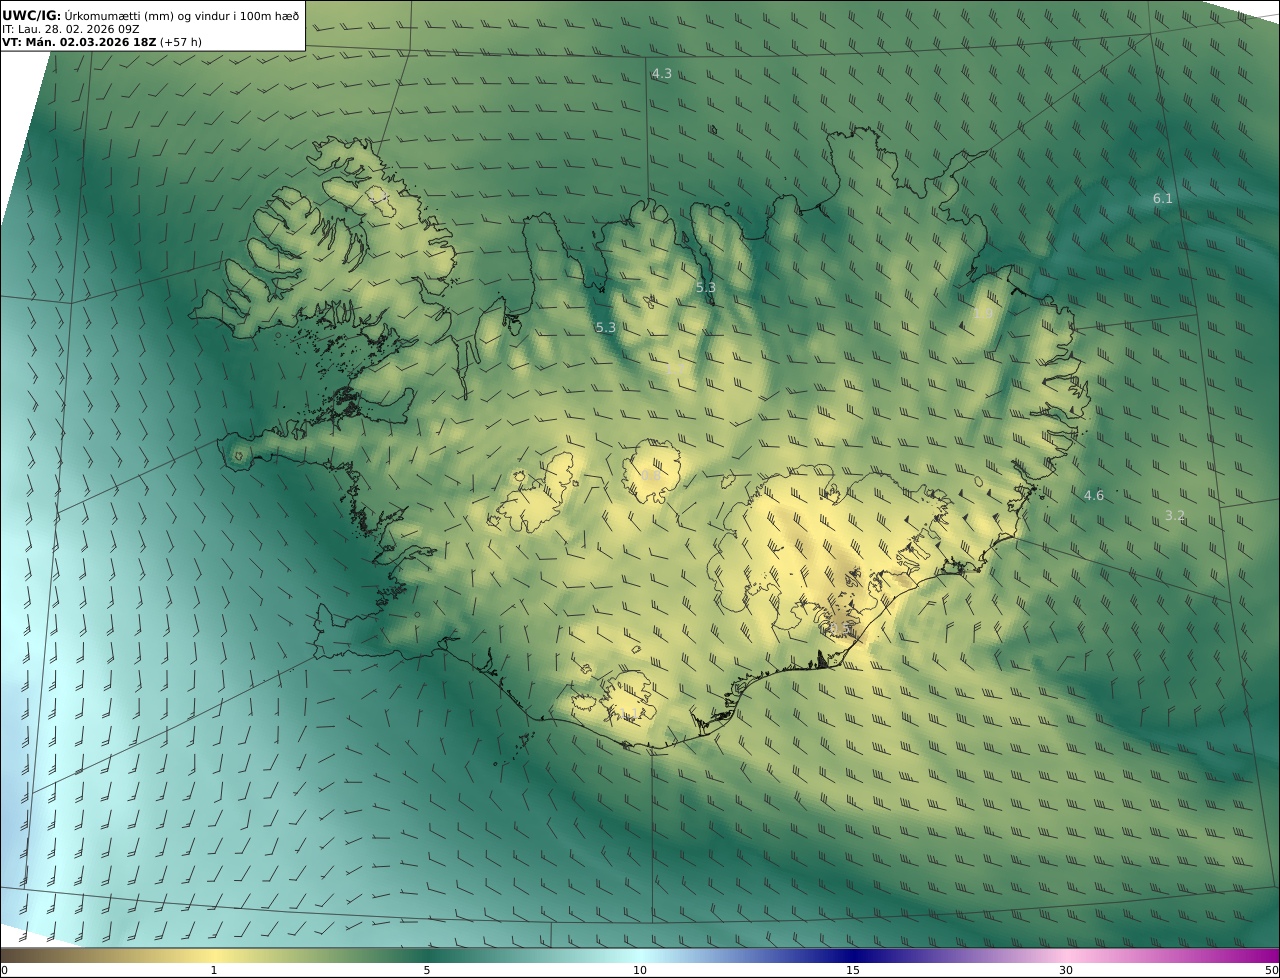1280x978 pixels.
Task: Click the 1 tick label on the color scale
Action: tap(213, 970)
